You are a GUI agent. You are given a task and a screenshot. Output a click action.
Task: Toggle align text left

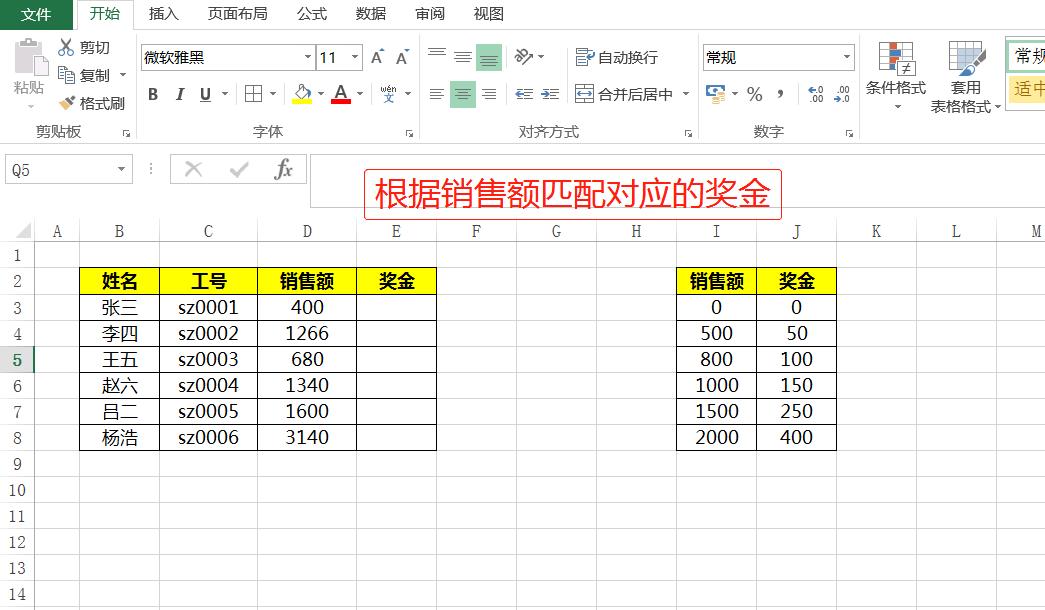coord(437,94)
